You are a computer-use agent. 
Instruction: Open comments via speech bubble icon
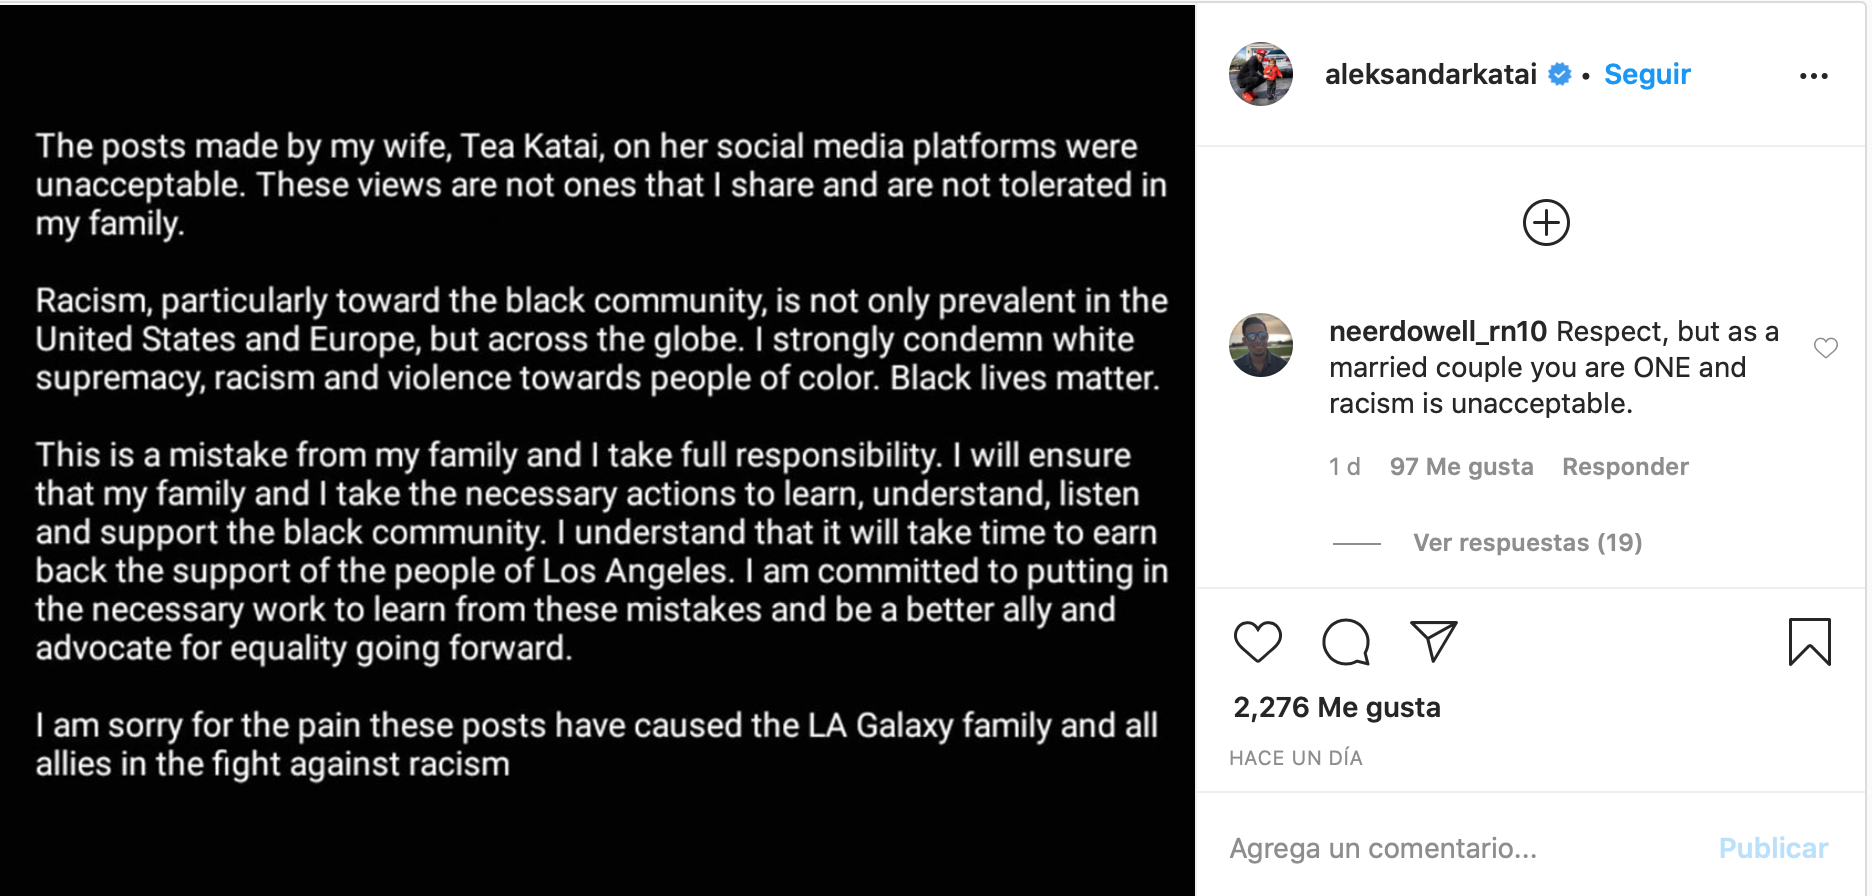[1345, 642]
